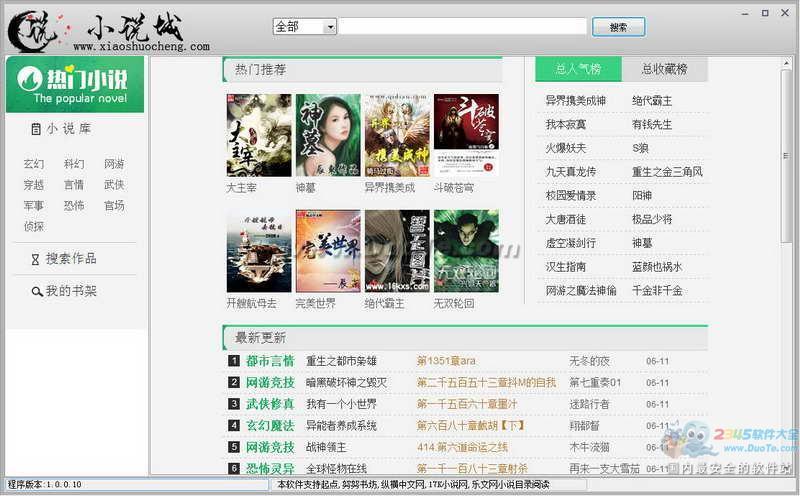Image resolution: width=800 pixels, height=496 pixels.
Task: Select the 恐怖 category
Action: point(74,206)
